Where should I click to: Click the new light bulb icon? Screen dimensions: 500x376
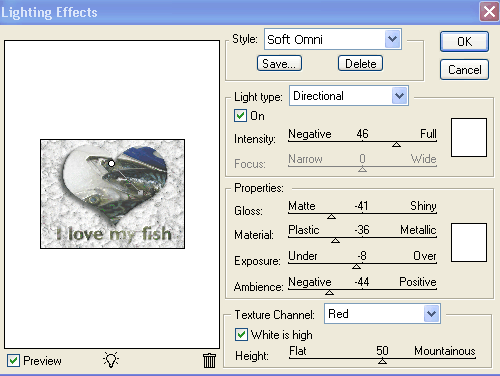click(x=111, y=360)
